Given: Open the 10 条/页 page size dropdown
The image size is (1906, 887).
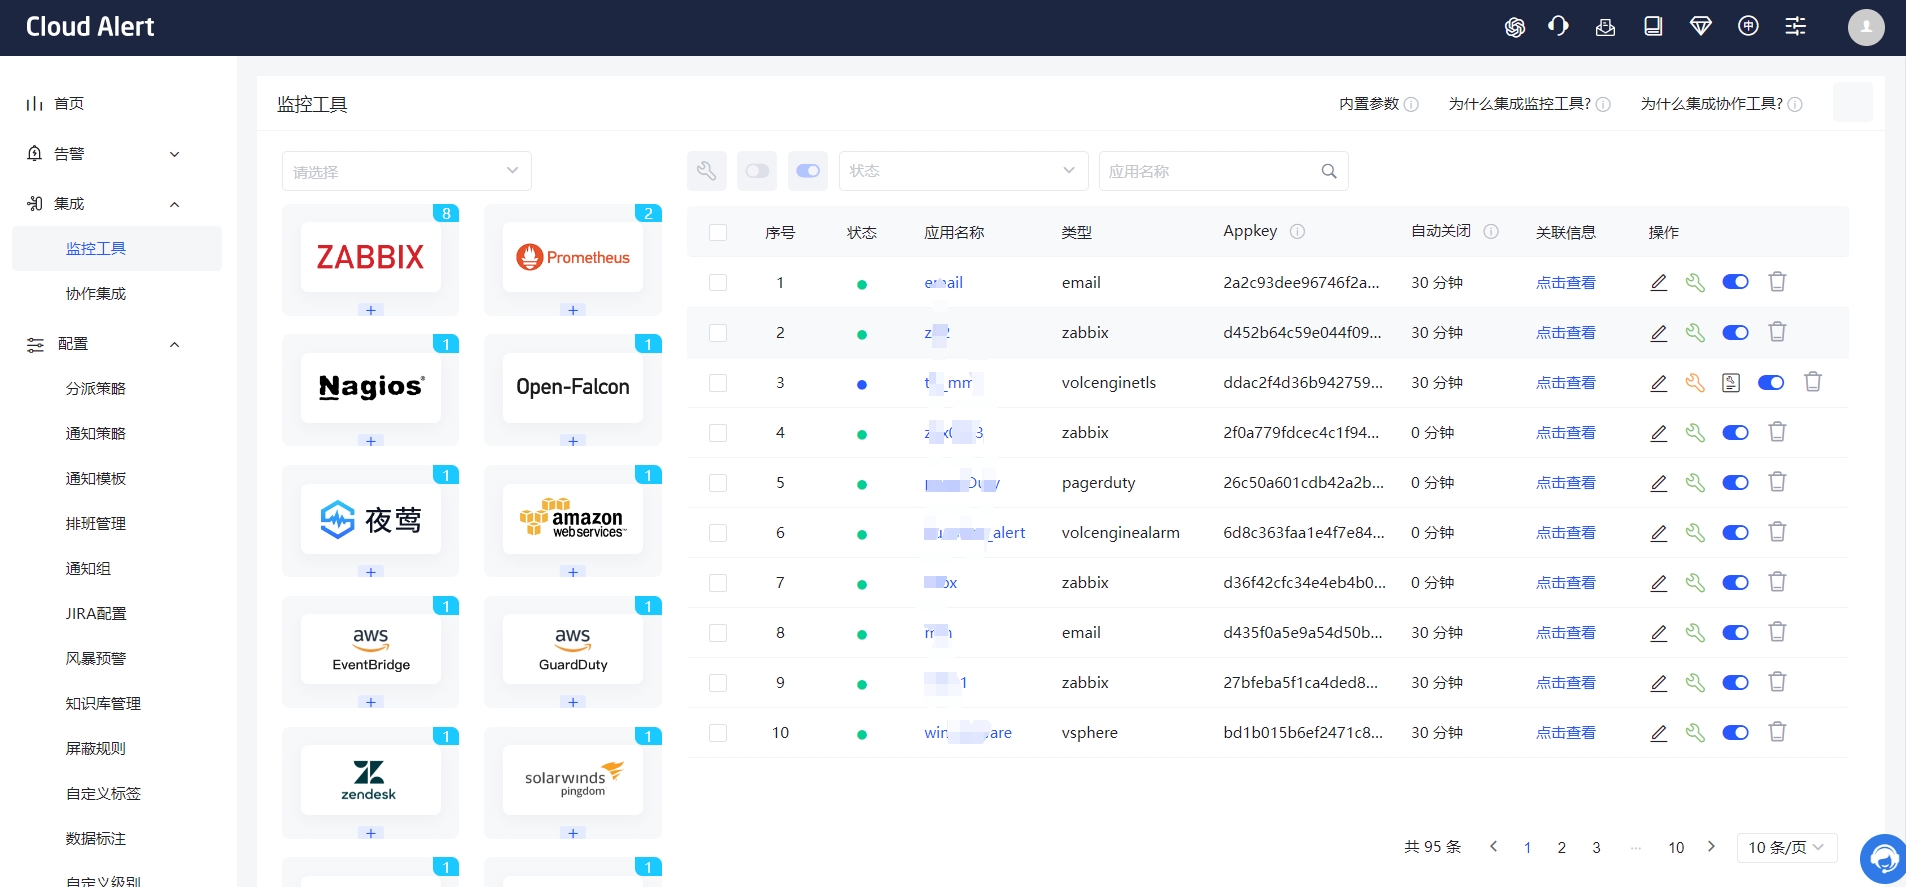Looking at the screenshot, I should (1787, 847).
